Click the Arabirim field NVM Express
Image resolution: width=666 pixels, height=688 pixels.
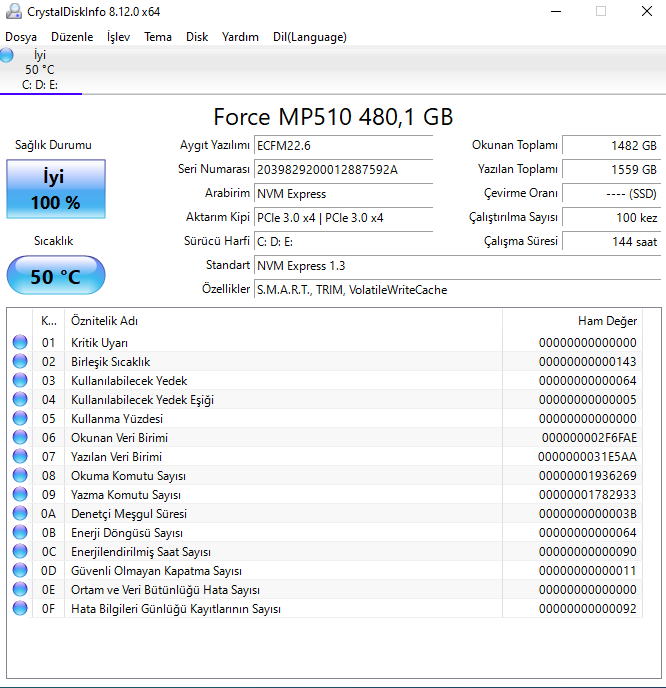click(x=343, y=194)
